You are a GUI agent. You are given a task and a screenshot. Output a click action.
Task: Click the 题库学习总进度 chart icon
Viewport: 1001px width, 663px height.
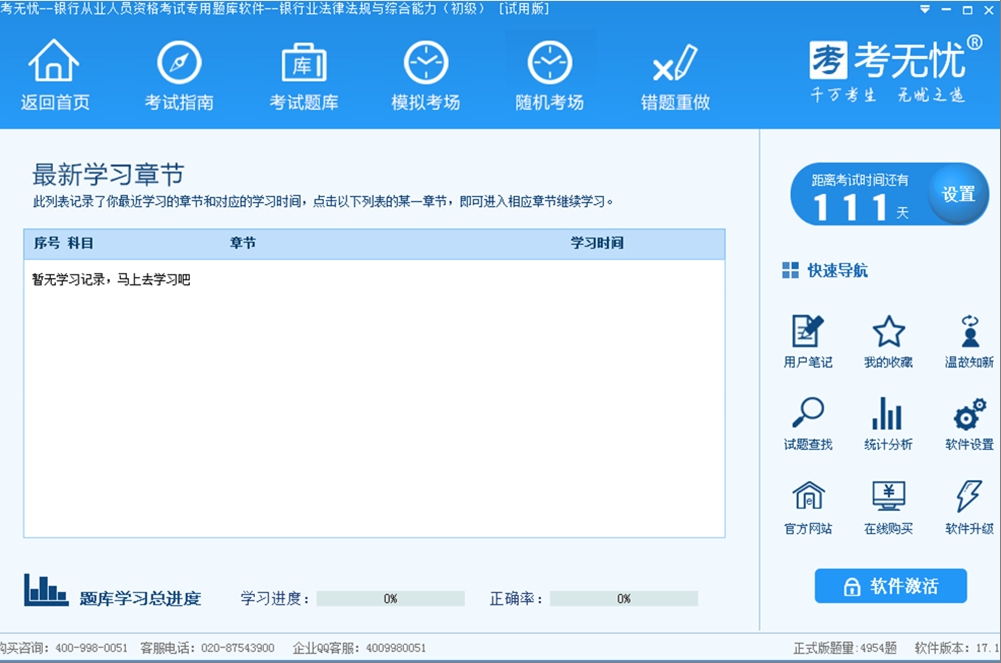(x=46, y=590)
